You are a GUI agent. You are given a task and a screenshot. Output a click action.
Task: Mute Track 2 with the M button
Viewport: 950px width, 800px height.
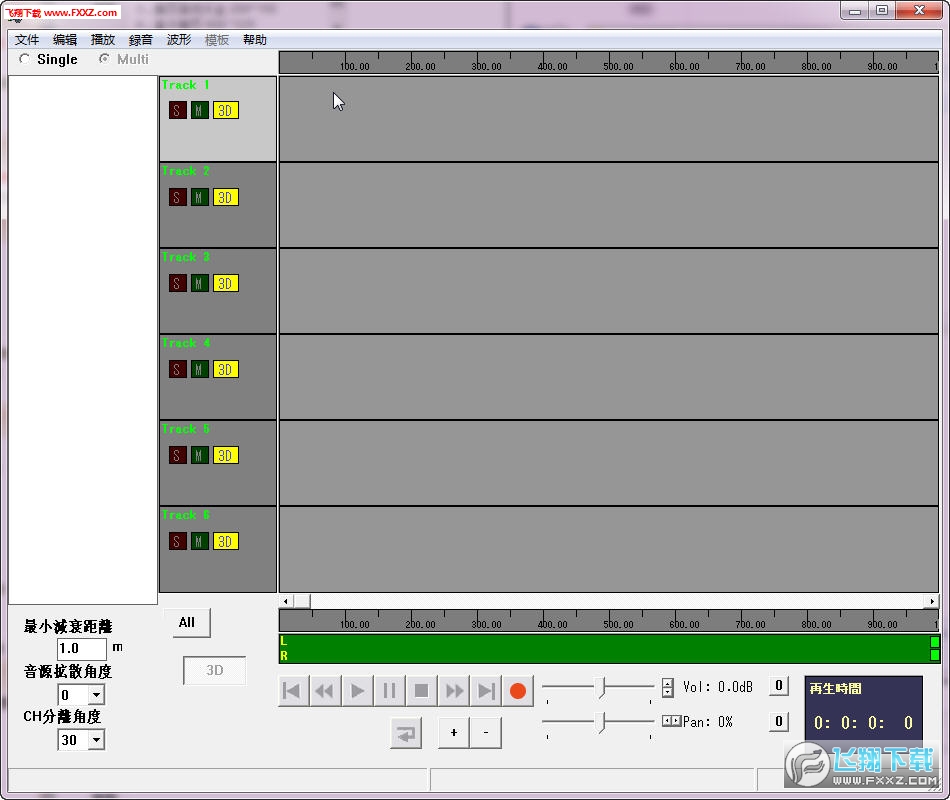tap(199, 197)
